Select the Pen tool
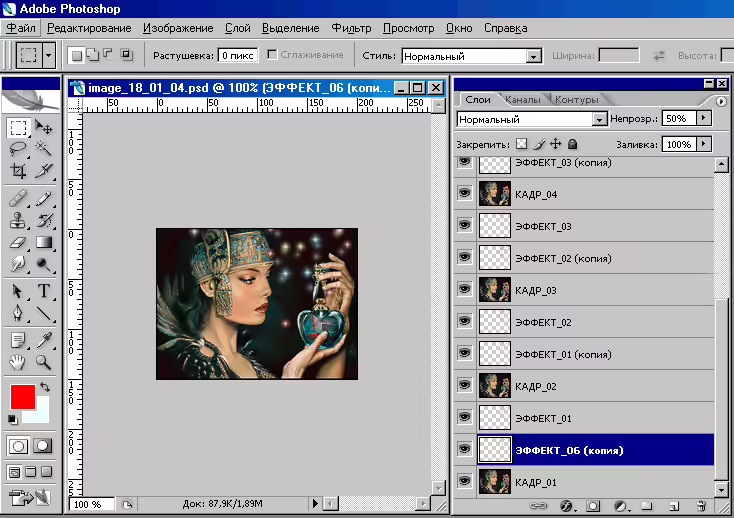Image resolution: width=734 pixels, height=518 pixels. click(x=18, y=313)
